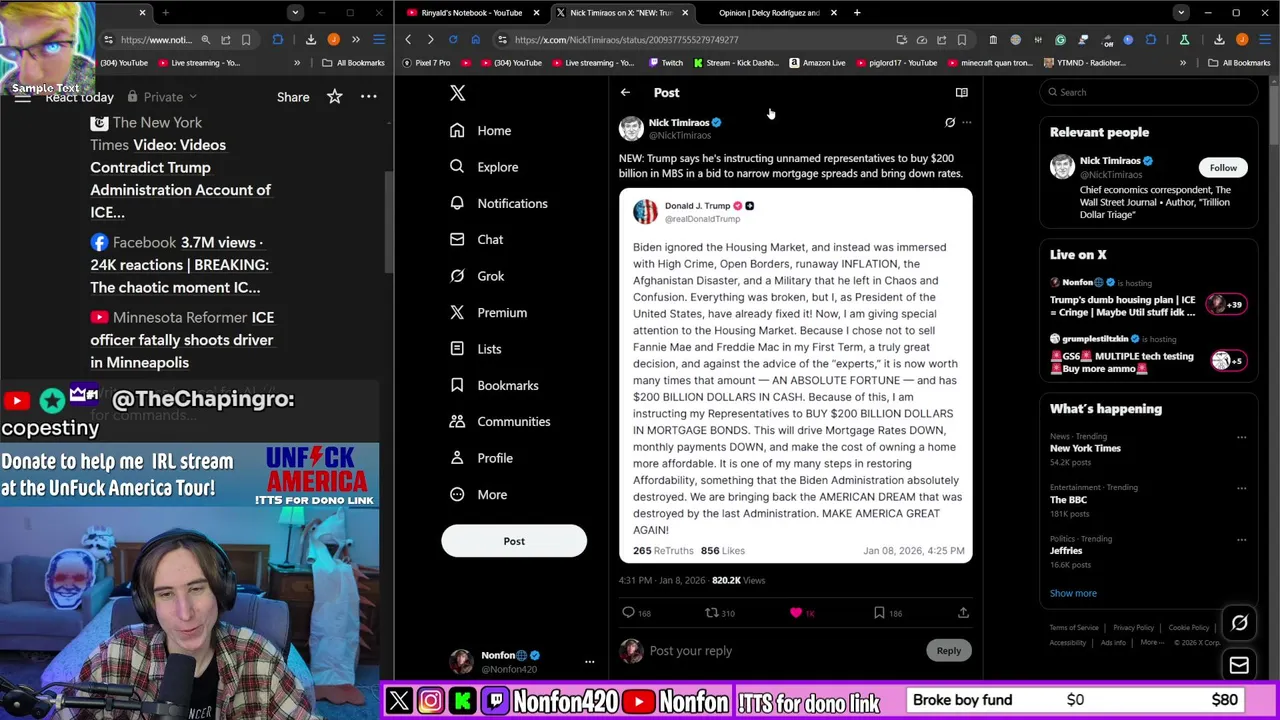Open reader view icon beside Post header
Screen dimensions: 1280x720
961,92
